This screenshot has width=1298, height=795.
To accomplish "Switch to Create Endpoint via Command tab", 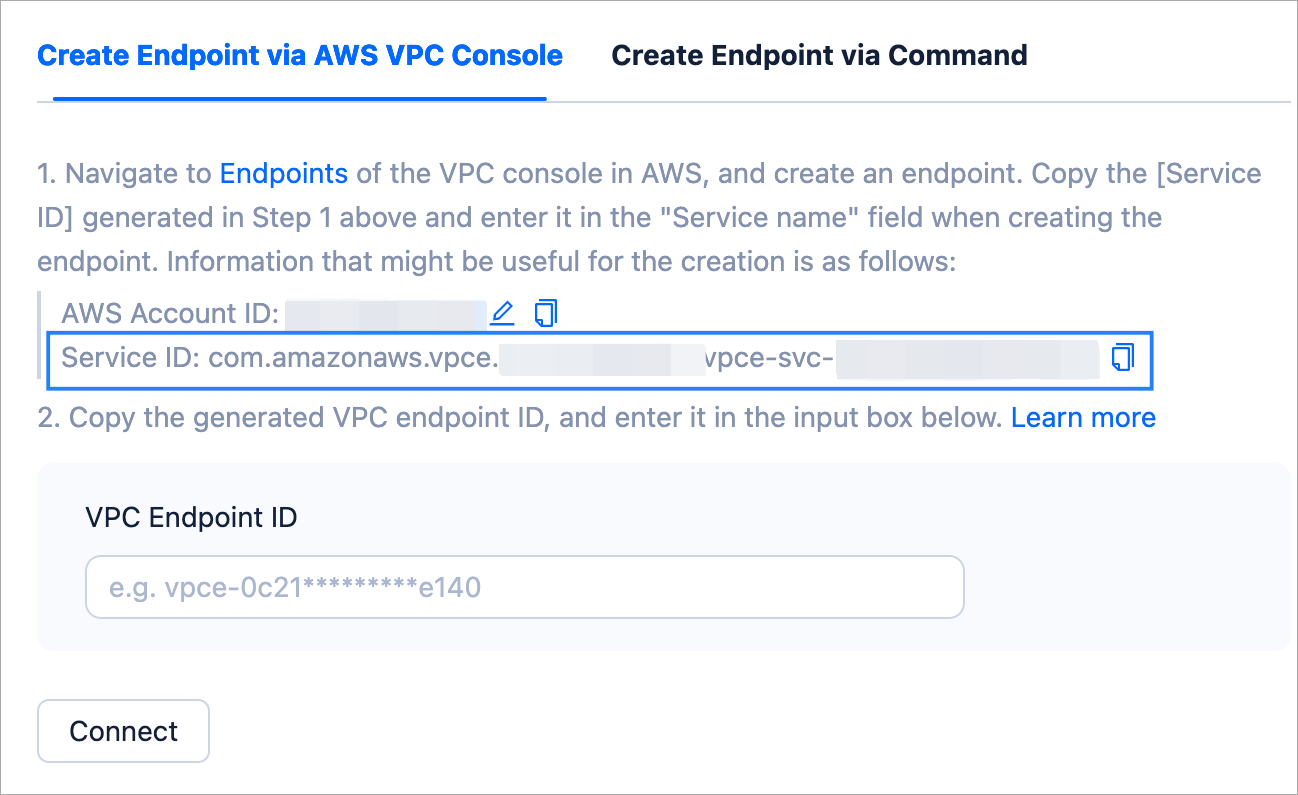I will pyautogui.click(x=819, y=55).
